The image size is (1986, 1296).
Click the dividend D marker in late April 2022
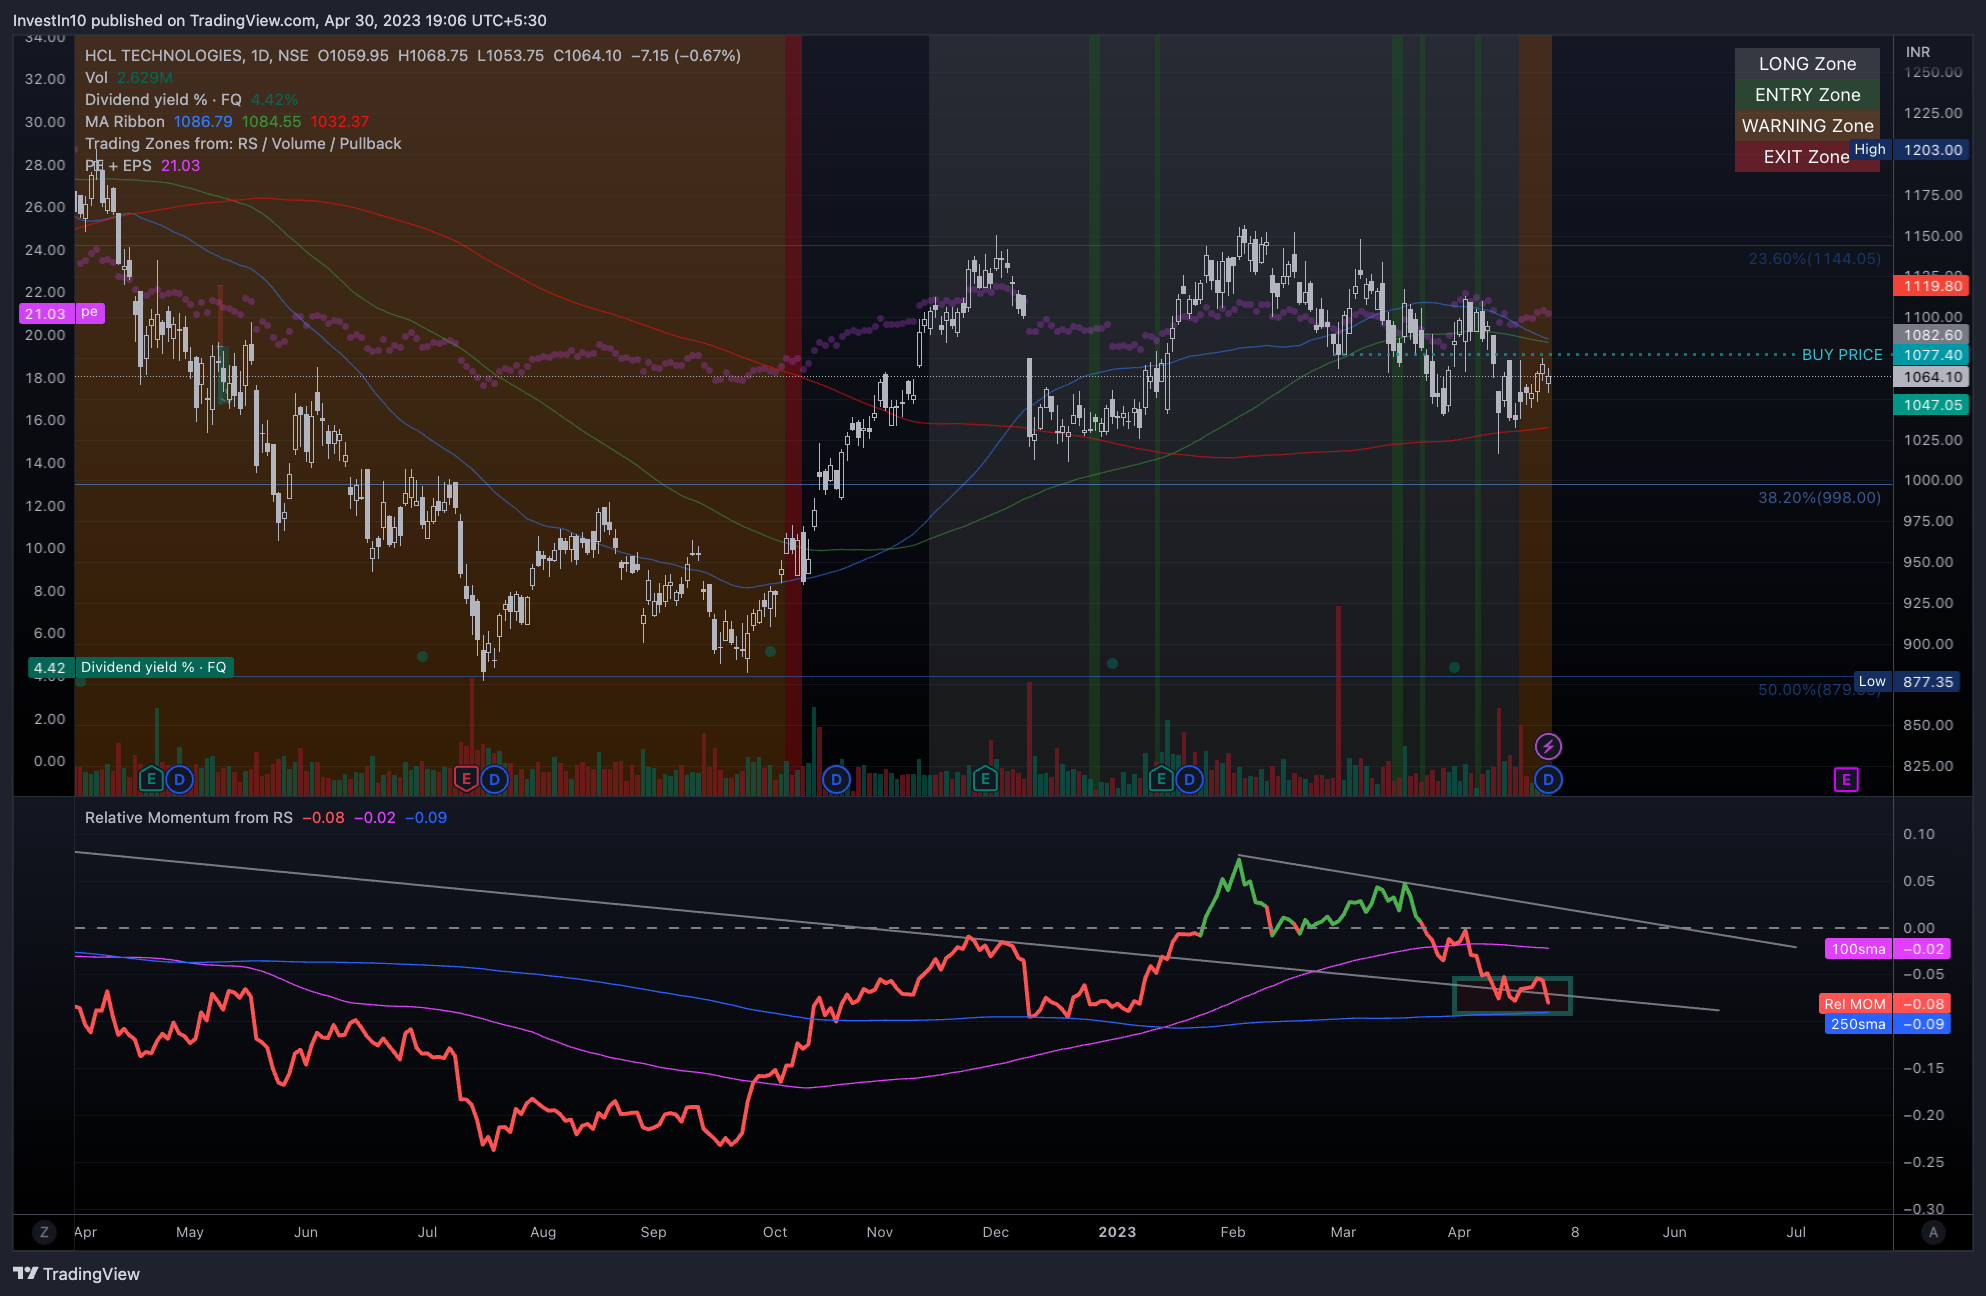coord(179,778)
